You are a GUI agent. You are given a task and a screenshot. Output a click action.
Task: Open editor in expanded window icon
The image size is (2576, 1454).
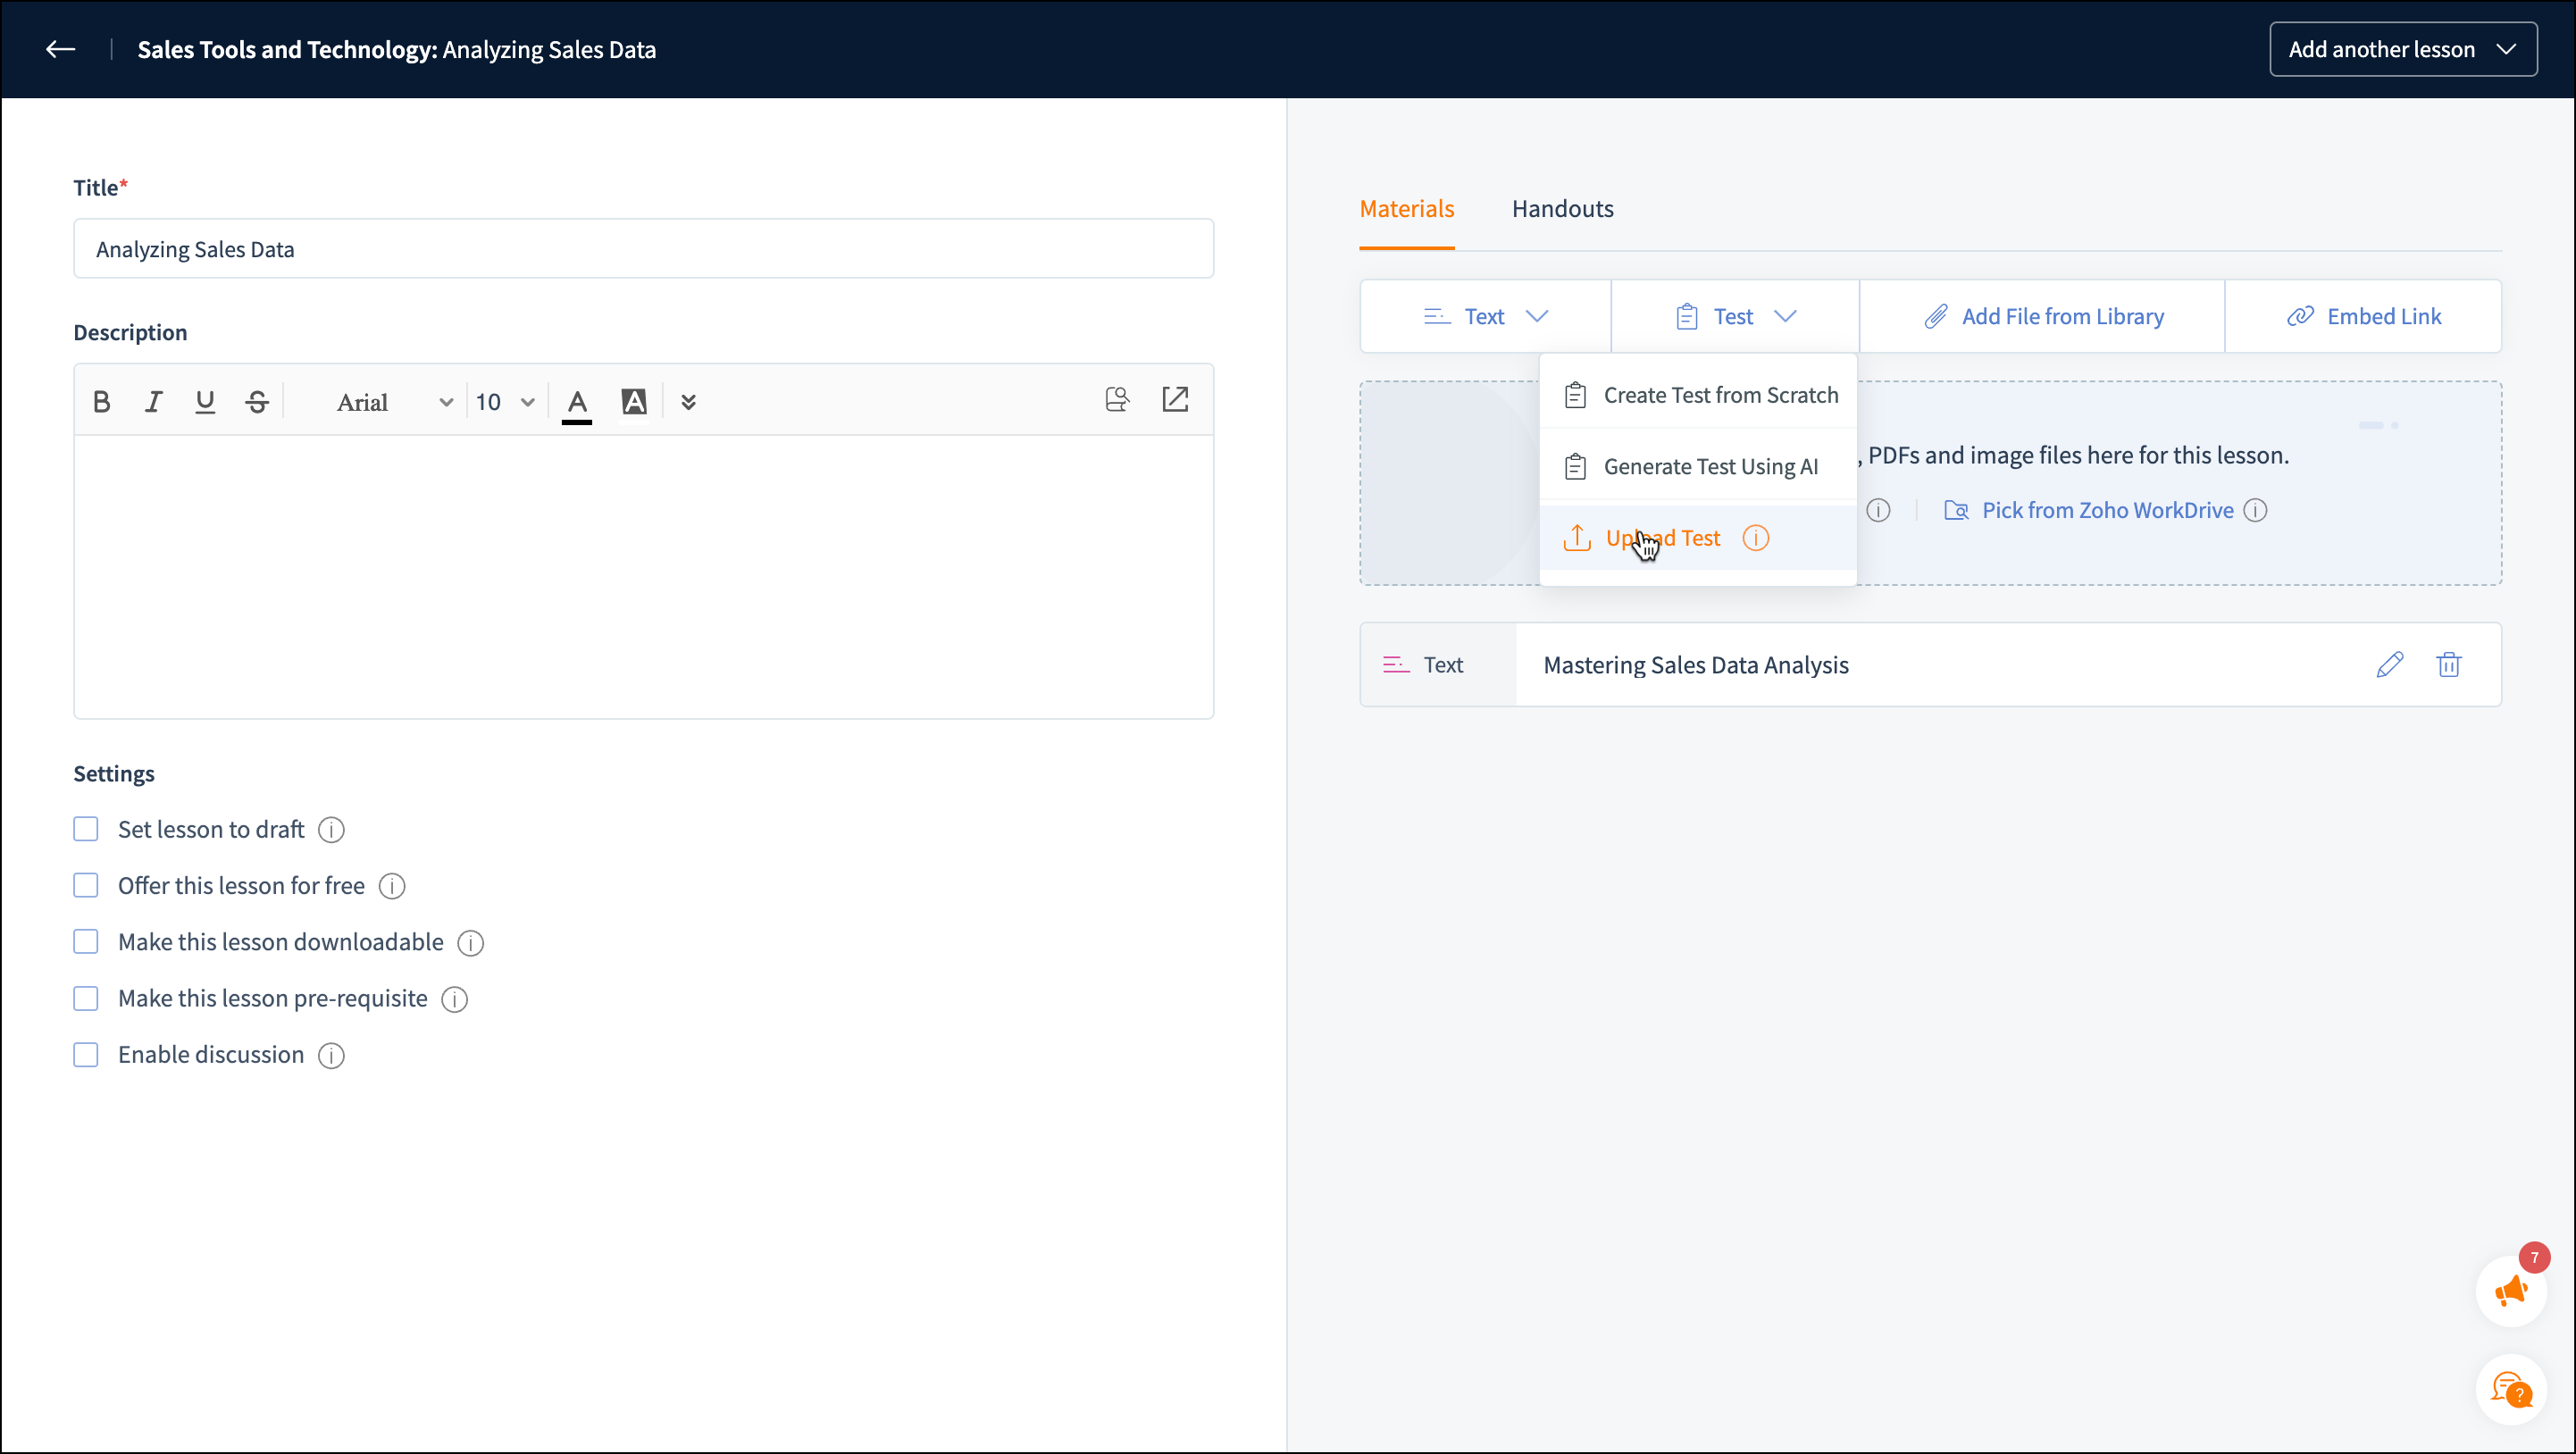(1175, 400)
